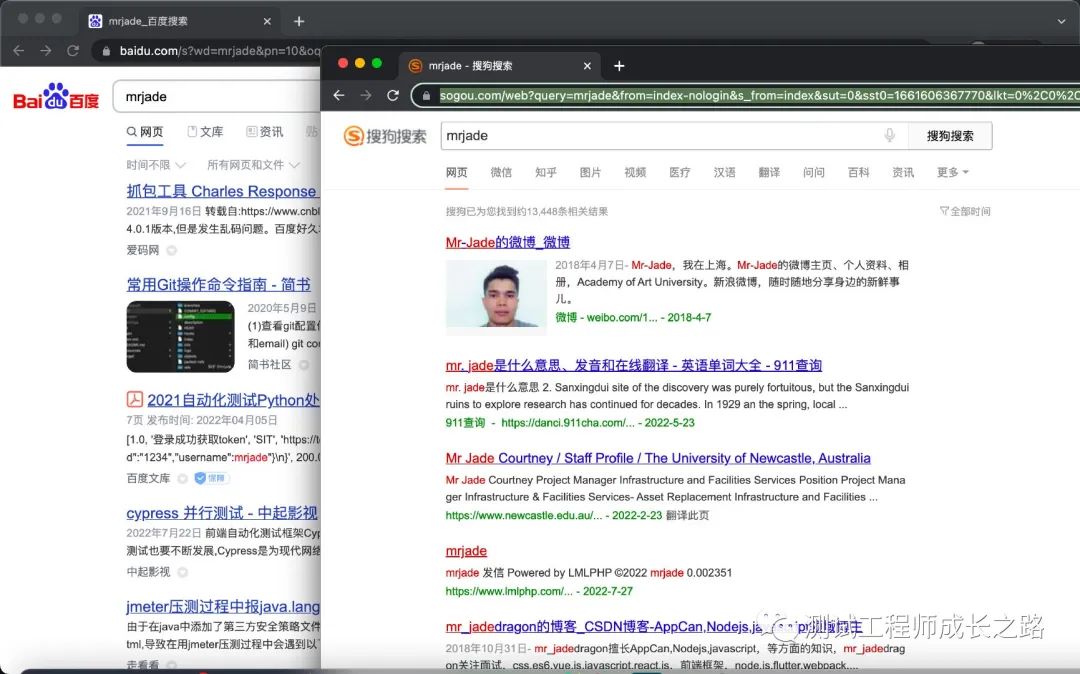This screenshot has width=1080, height=674.
Task: Reload the Sogou page with refresh icon
Action: pyautogui.click(x=393, y=95)
